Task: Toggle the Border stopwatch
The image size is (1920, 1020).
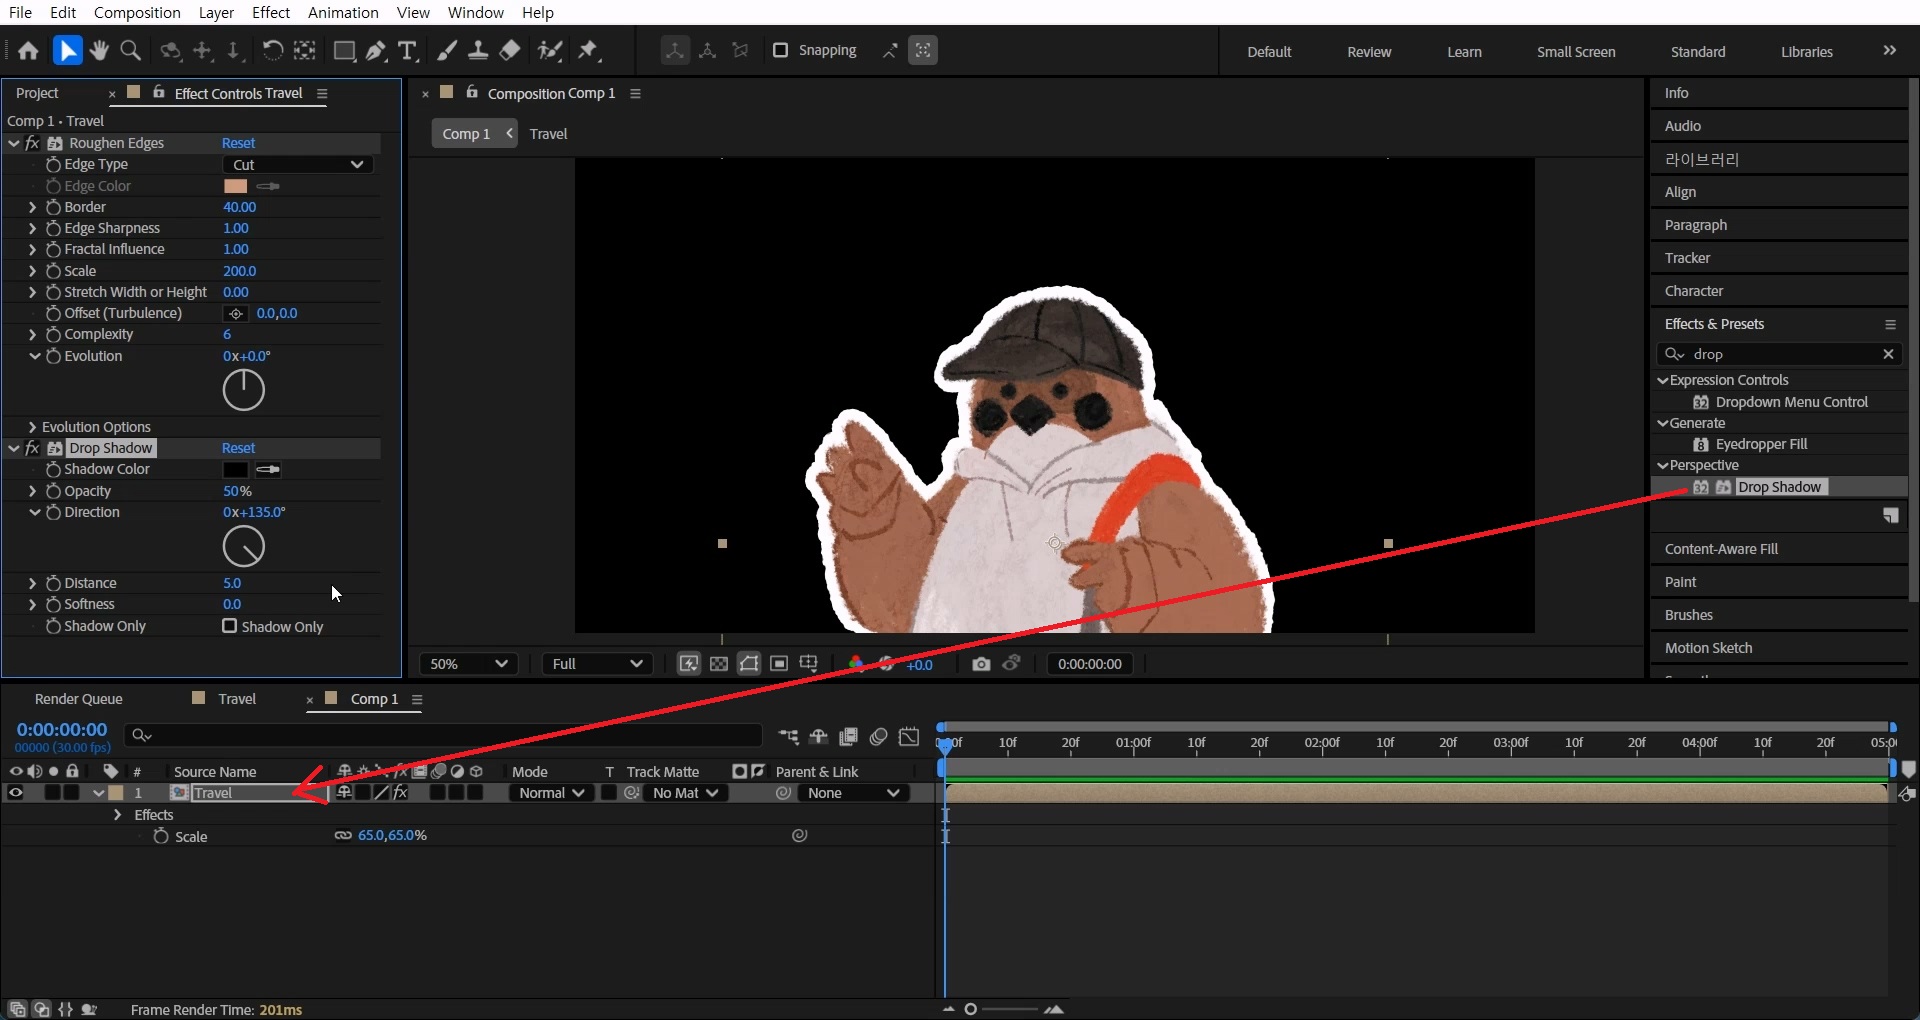Action: 53,207
